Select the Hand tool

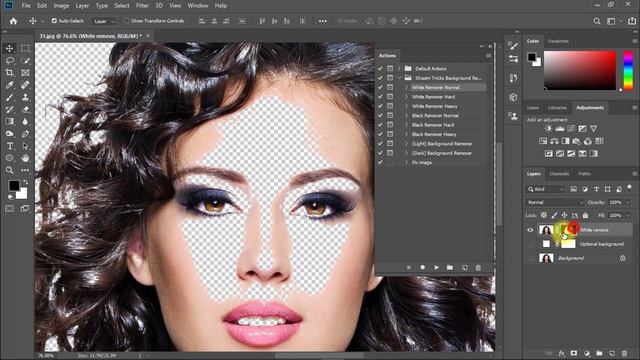(x=25, y=158)
